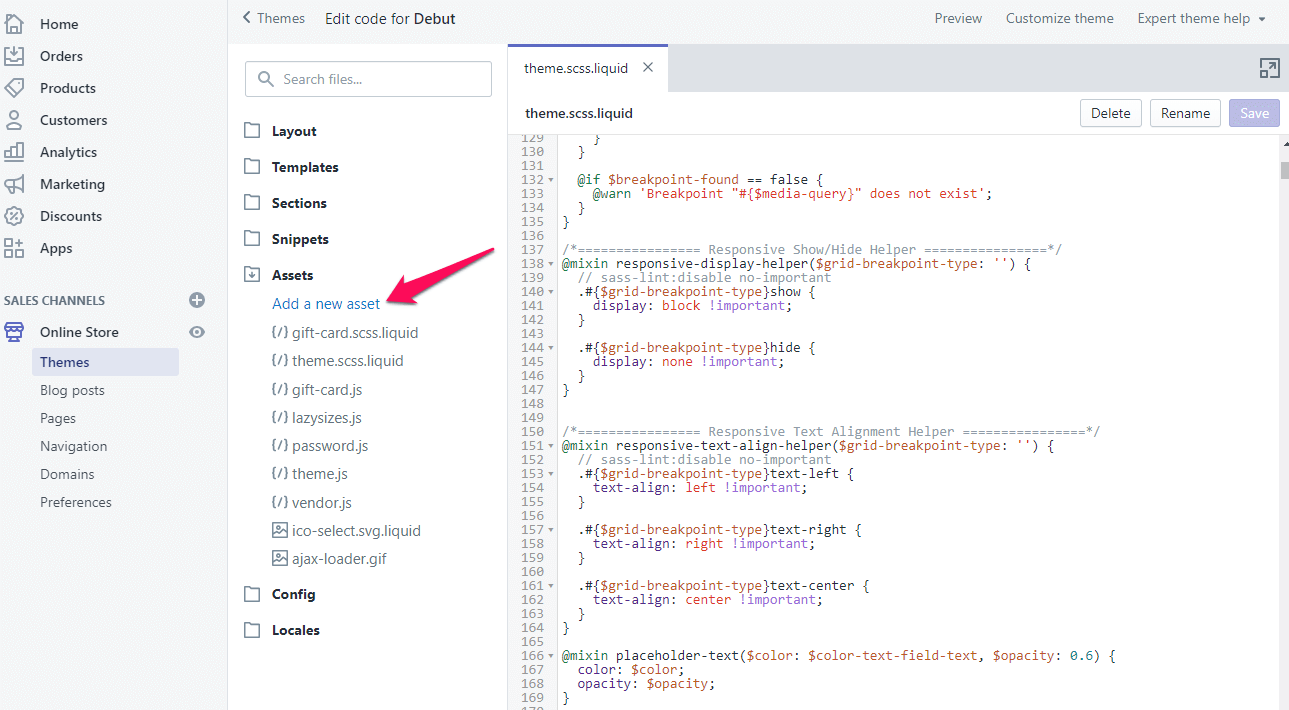Click the Customers person icon

(14, 119)
